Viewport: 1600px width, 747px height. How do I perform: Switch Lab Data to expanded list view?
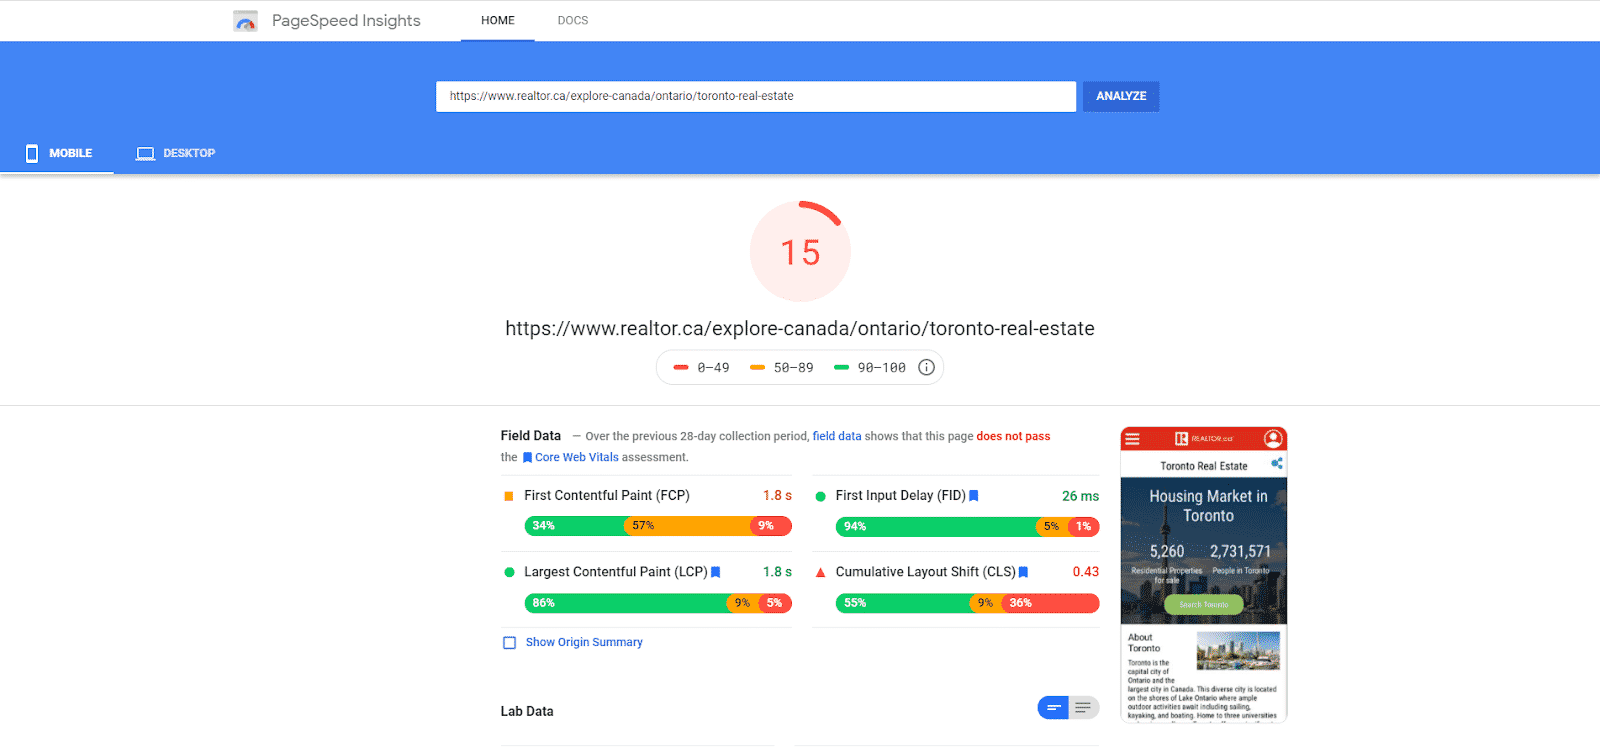1083,708
